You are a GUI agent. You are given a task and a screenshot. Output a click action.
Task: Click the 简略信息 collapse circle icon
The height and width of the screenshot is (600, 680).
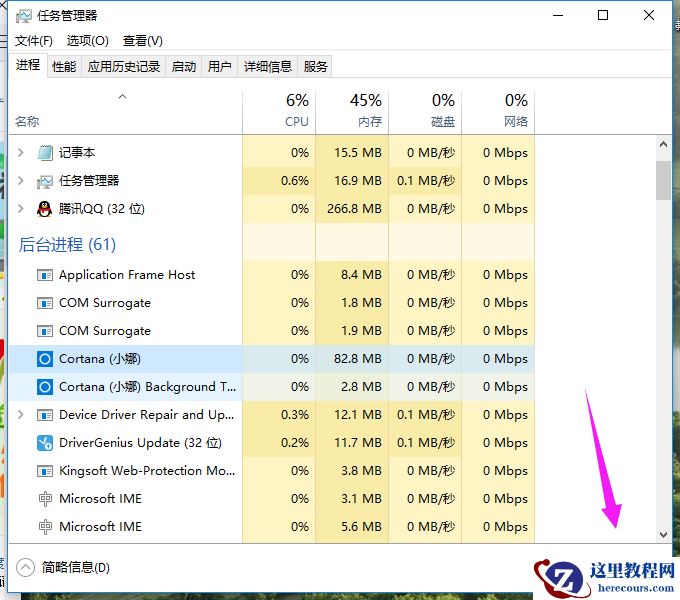pos(25,567)
